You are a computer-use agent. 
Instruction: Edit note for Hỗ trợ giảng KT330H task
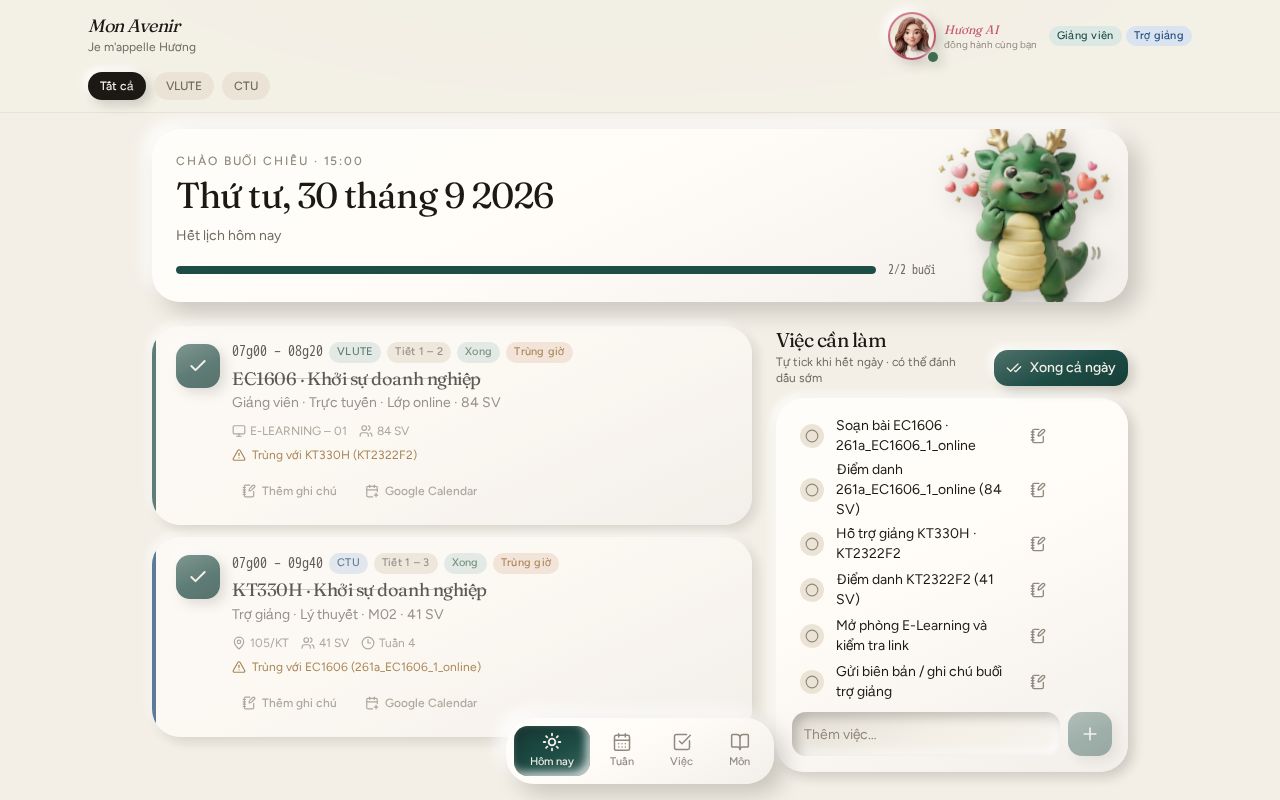pos(1038,544)
